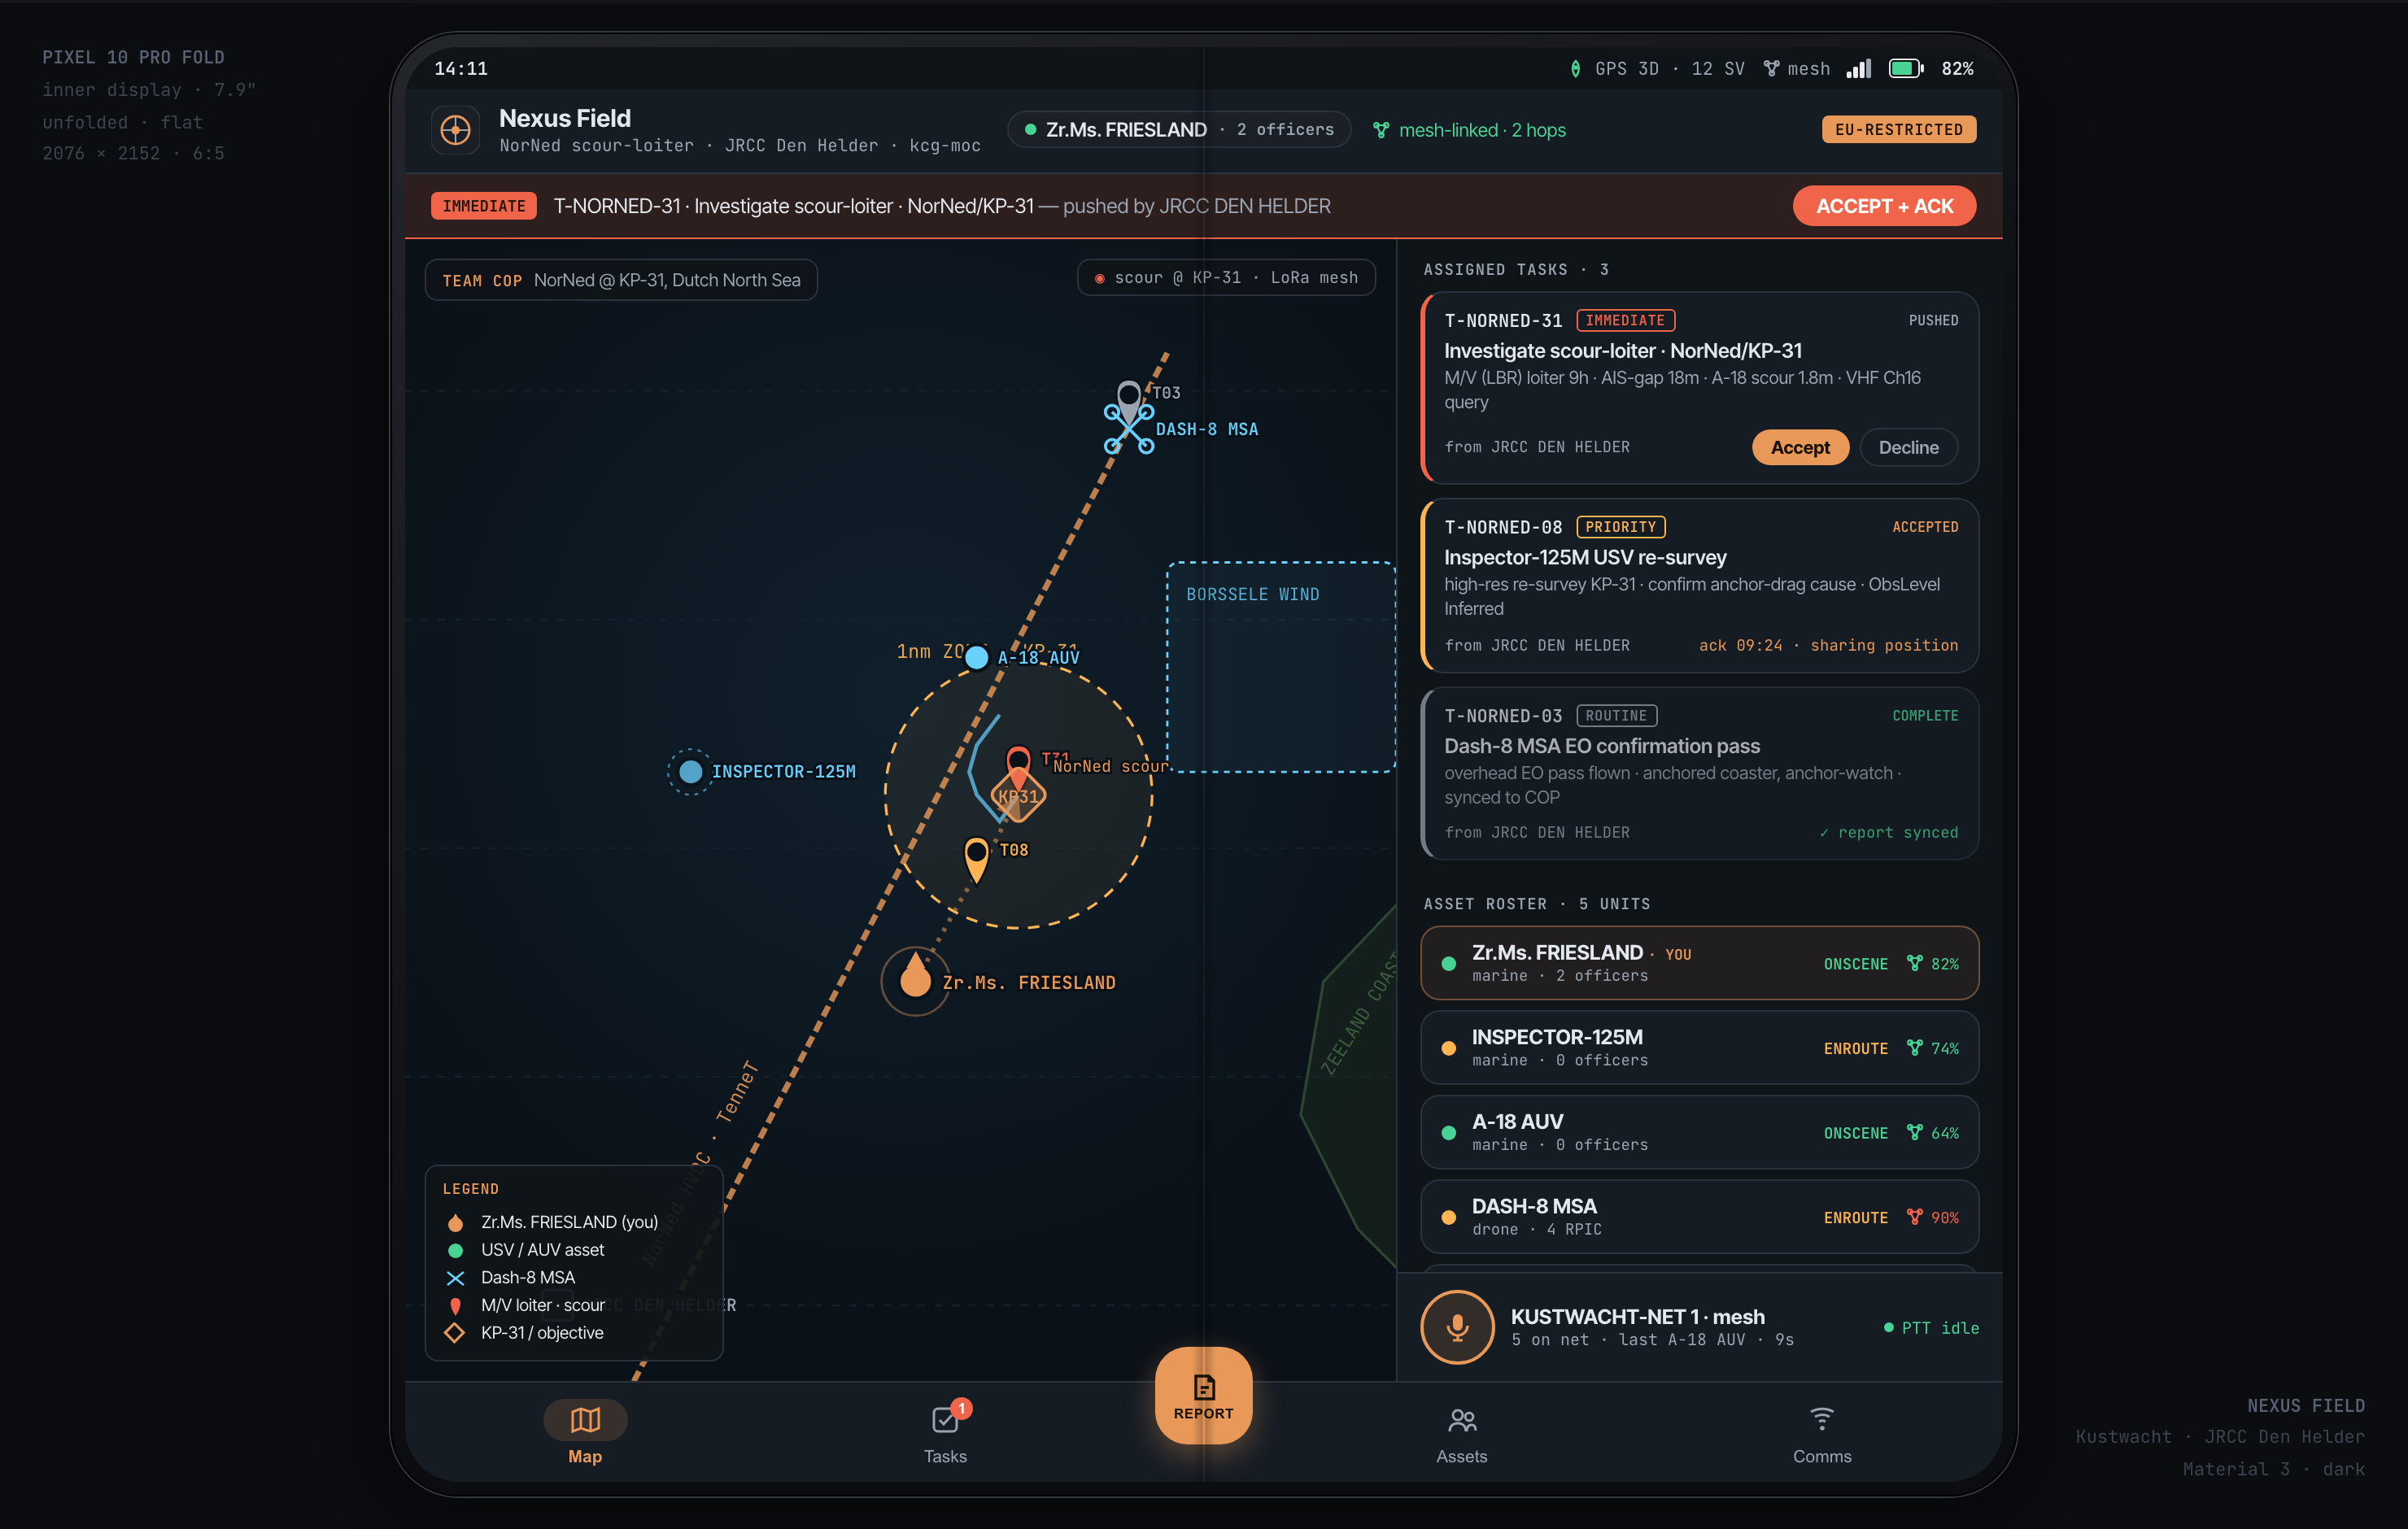Select the T03 pin on the map
Image resolution: width=2408 pixels, height=1529 pixels.
1129,396
